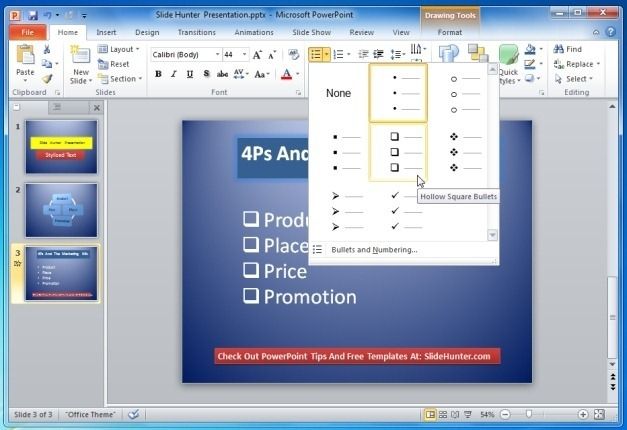Open the File tab
This screenshot has height=430, width=627.
[28, 32]
